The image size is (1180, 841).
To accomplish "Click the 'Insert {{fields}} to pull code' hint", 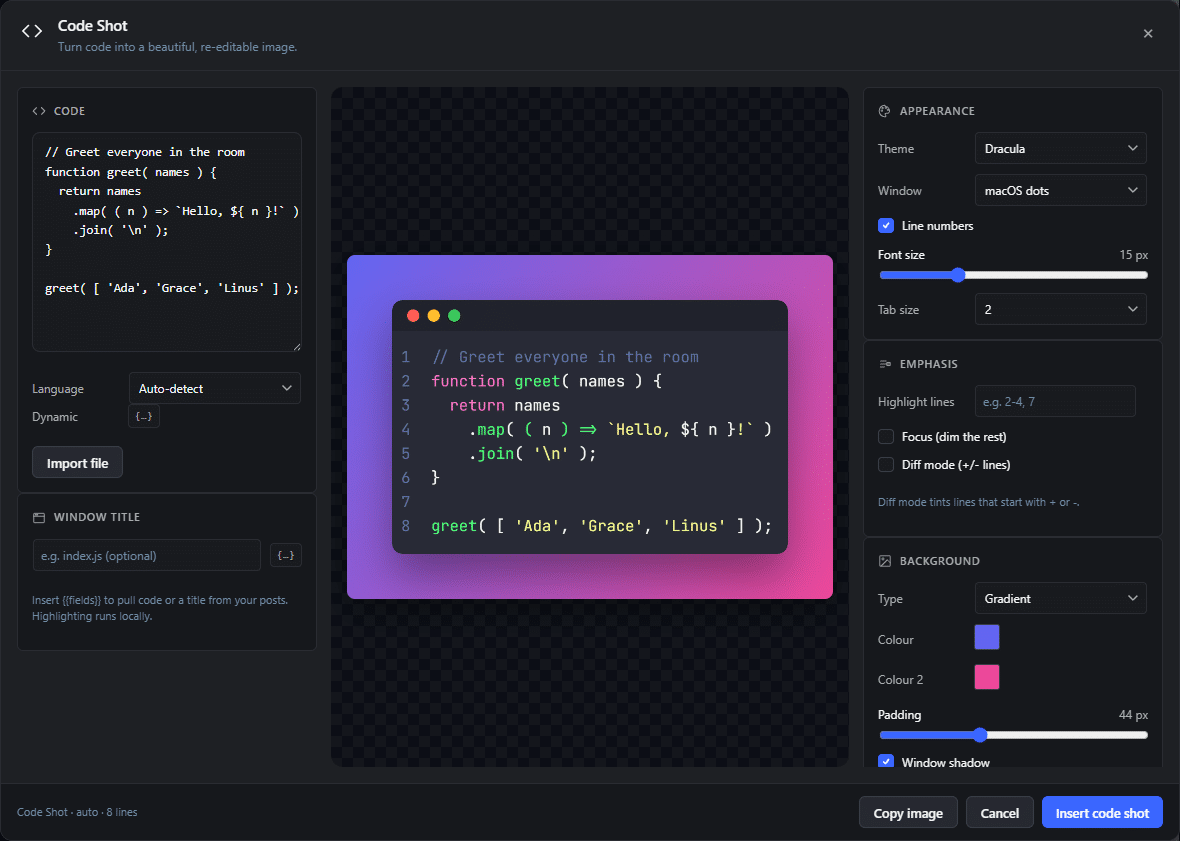I will (160, 608).
